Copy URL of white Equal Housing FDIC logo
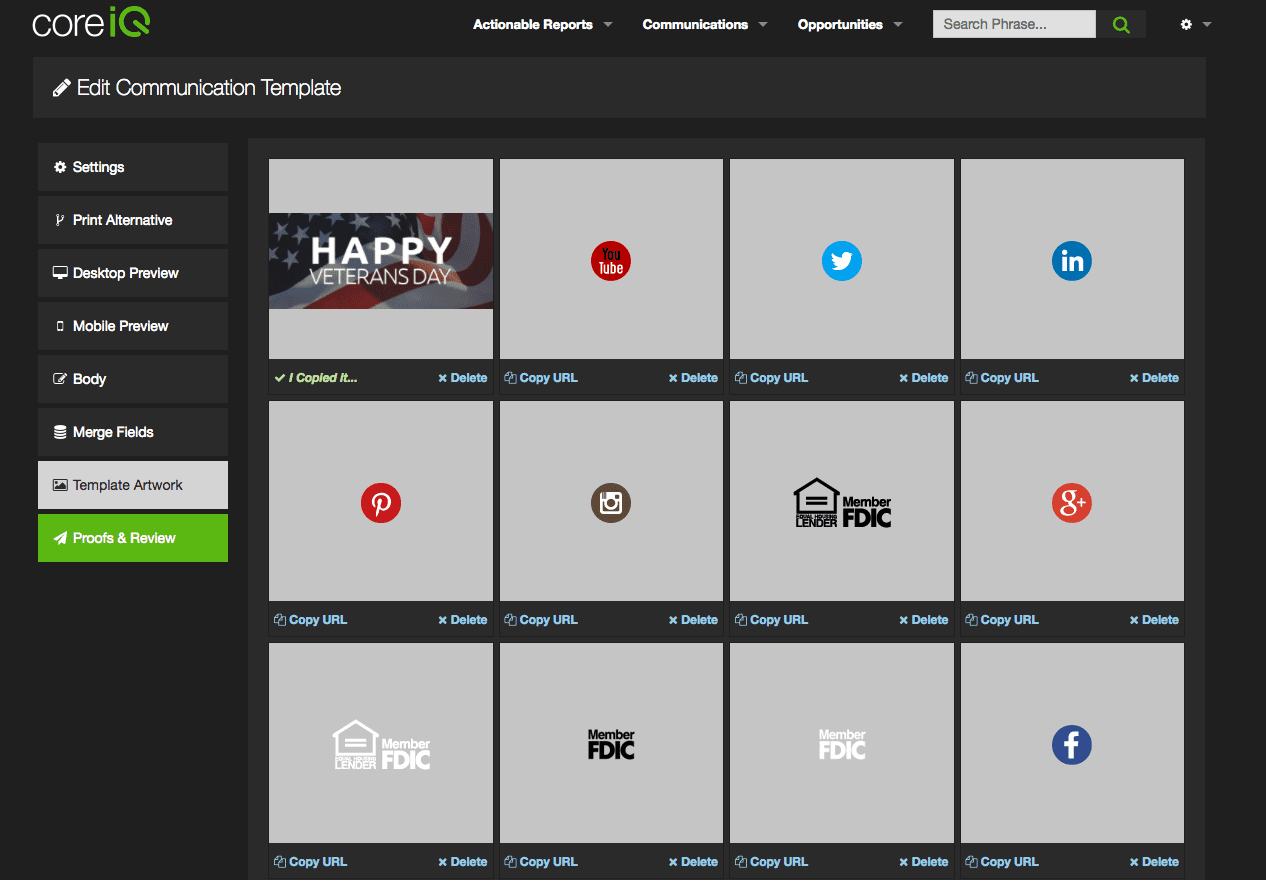The image size is (1266, 880). click(x=310, y=862)
